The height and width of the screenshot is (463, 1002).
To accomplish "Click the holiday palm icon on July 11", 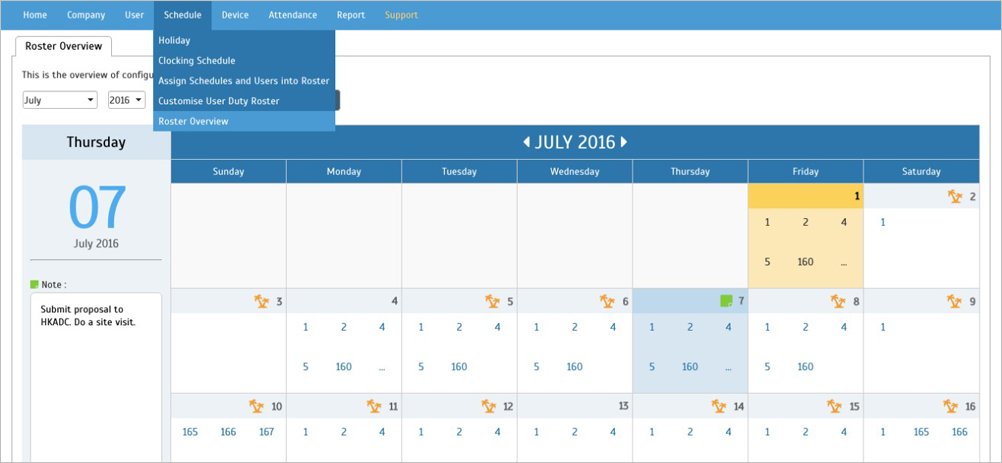I will pos(374,406).
